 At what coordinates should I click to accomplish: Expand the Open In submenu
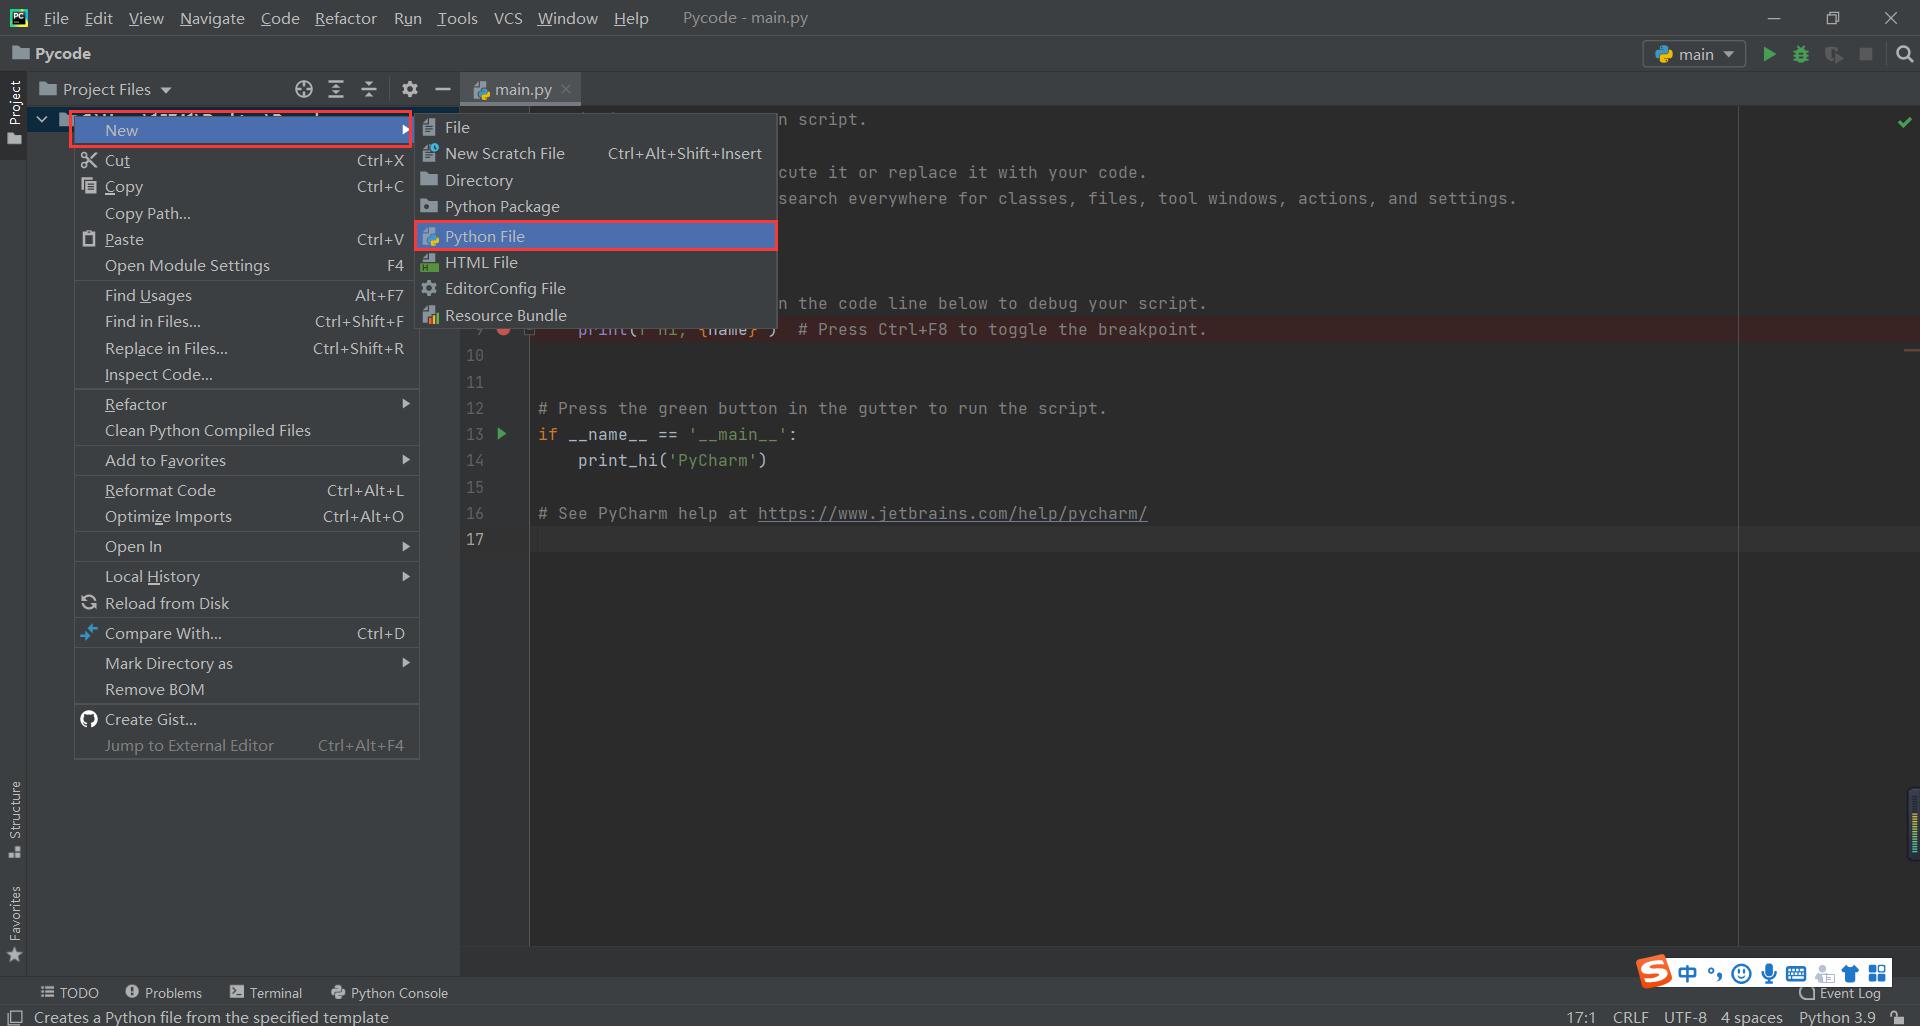tap(246, 546)
